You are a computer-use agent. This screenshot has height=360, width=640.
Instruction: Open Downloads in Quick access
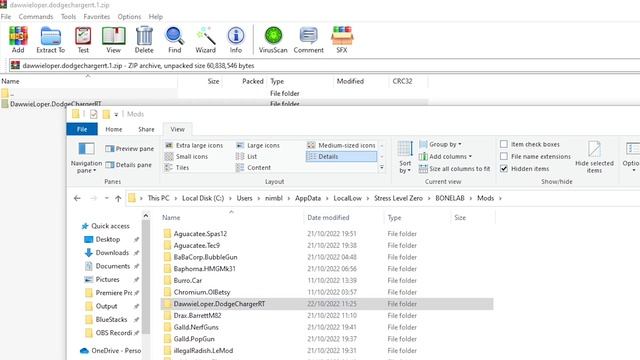[112, 253]
